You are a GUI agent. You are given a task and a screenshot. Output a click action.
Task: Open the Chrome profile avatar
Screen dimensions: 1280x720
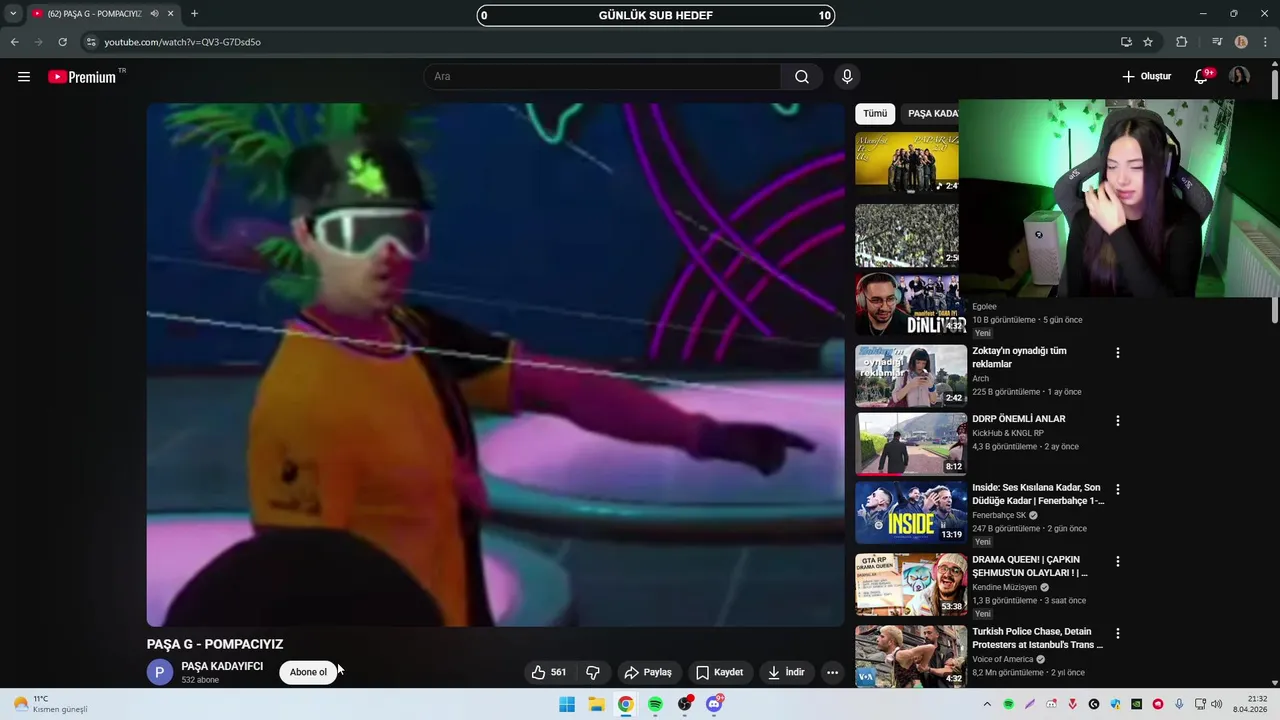click(1241, 42)
